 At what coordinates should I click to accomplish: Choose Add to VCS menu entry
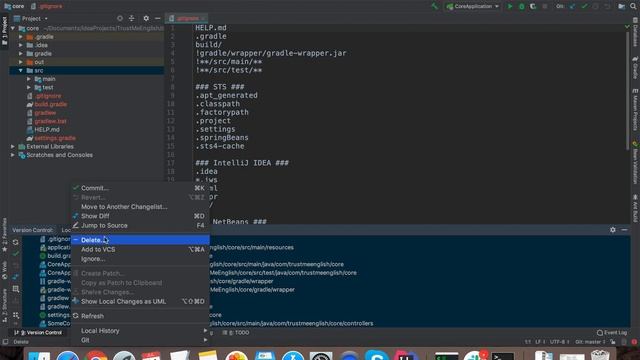[x=140, y=249]
